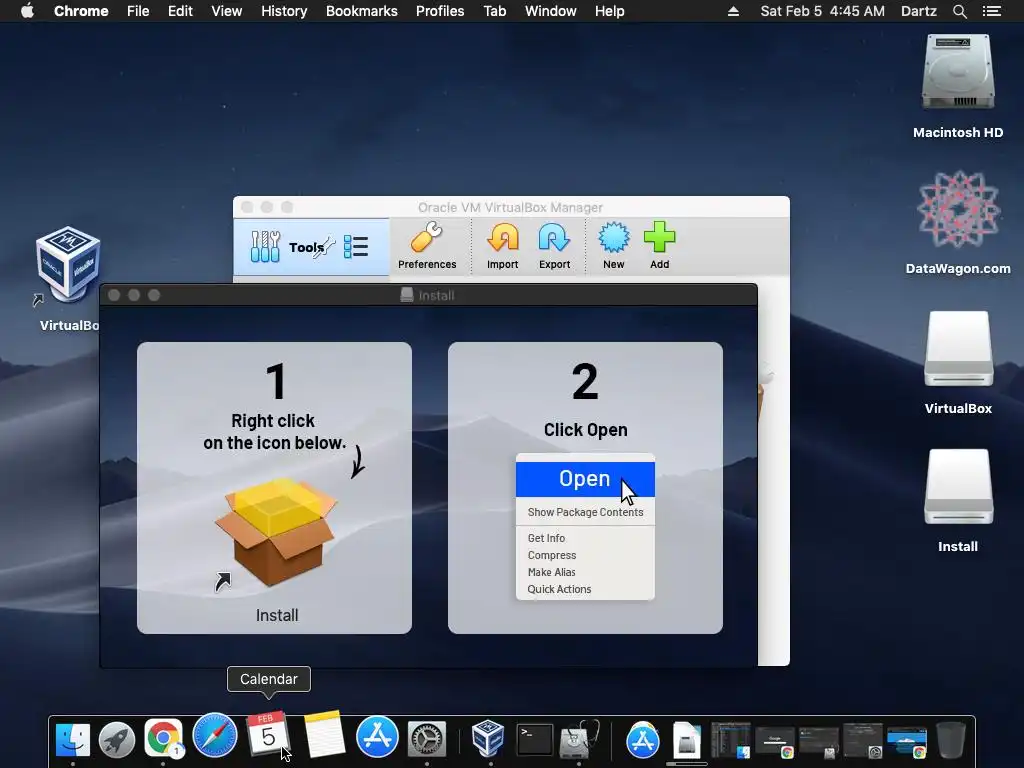Image resolution: width=1024 pixels, height=768 pixels.
Task: Open the Trash in the dock
Action: 951,739
